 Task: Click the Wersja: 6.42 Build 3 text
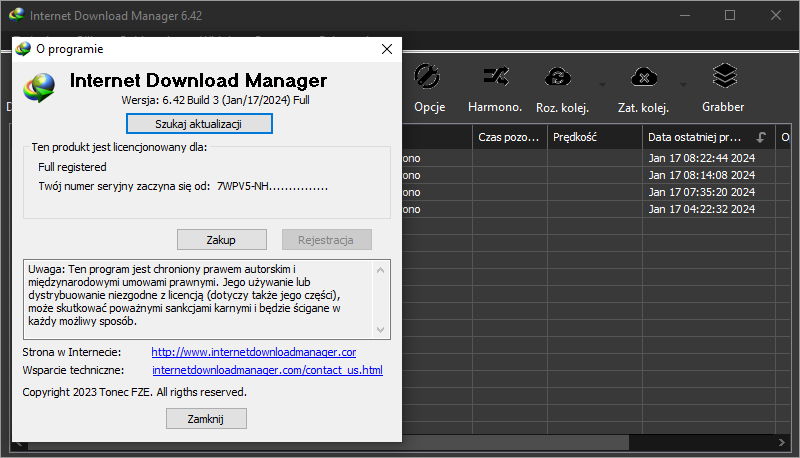click(215, 100)
